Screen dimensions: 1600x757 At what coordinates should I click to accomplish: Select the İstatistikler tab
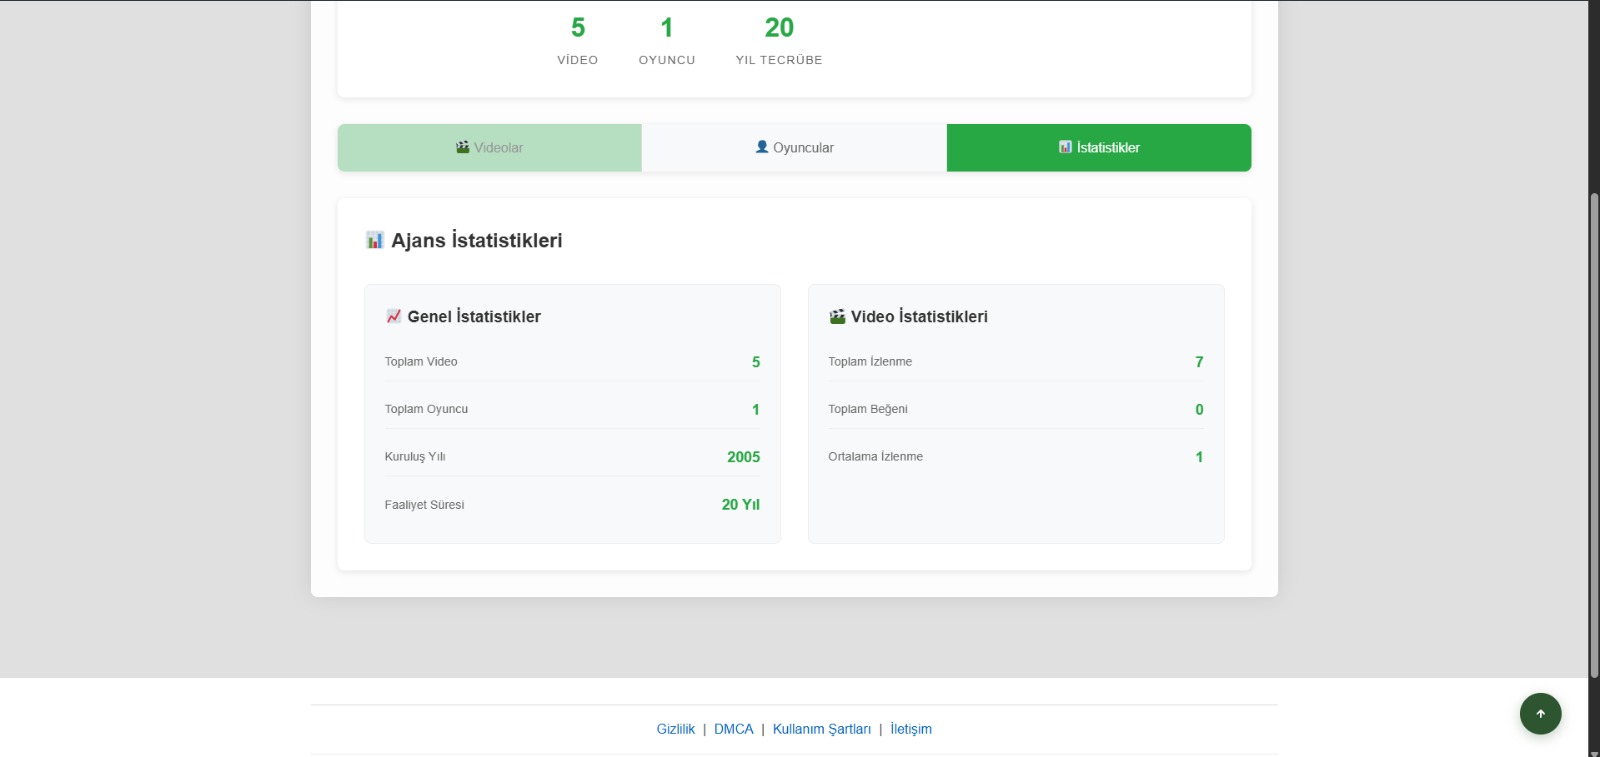[x=1098, y=148]
